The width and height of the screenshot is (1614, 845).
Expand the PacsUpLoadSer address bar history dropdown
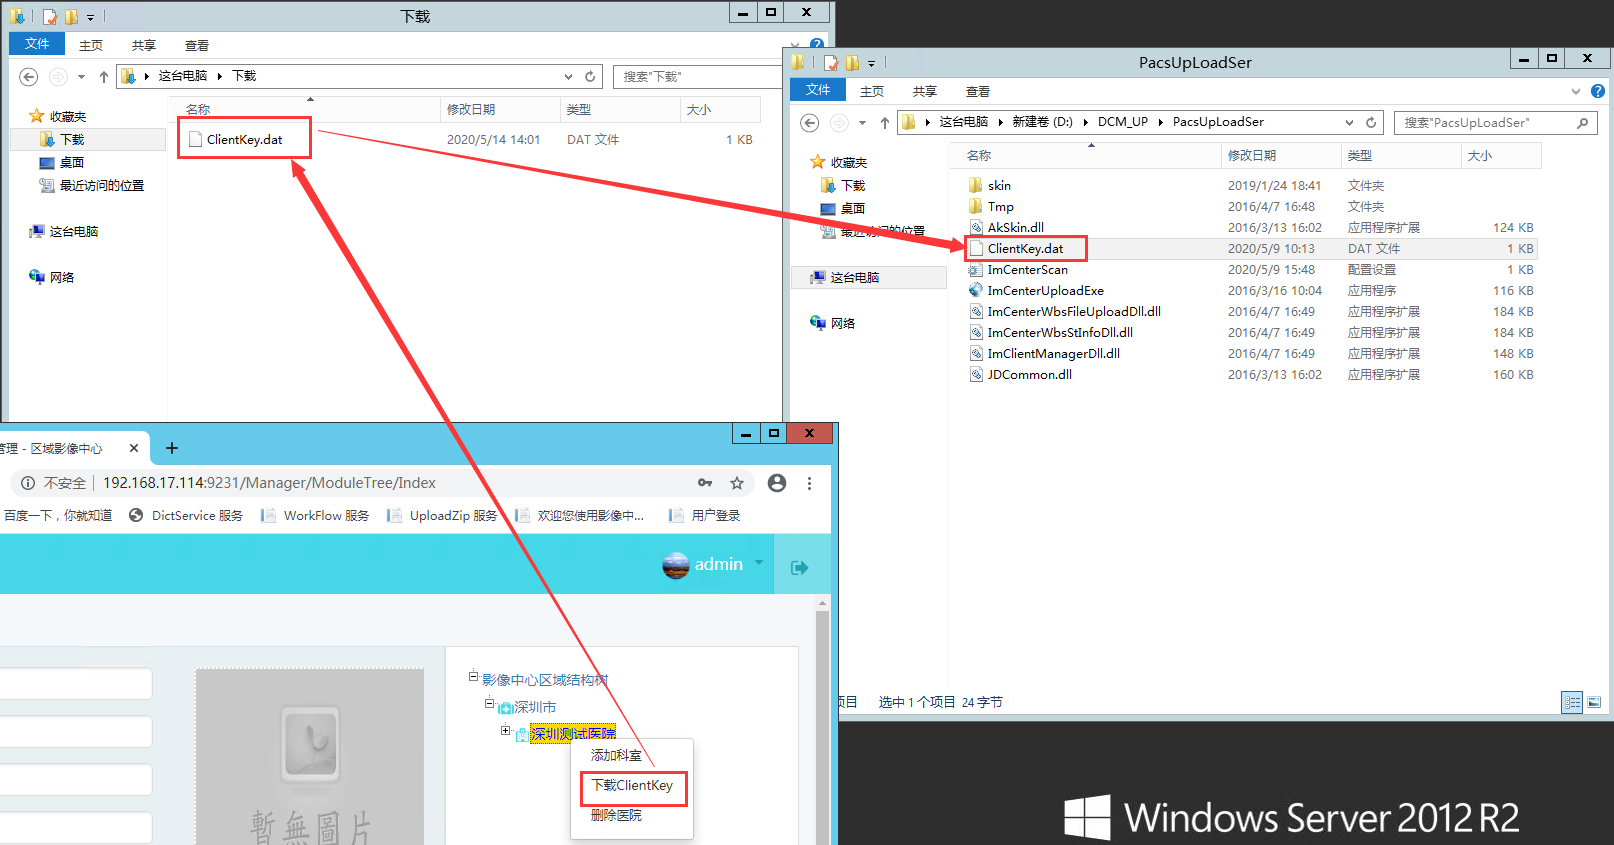(x=1349, y=123)
